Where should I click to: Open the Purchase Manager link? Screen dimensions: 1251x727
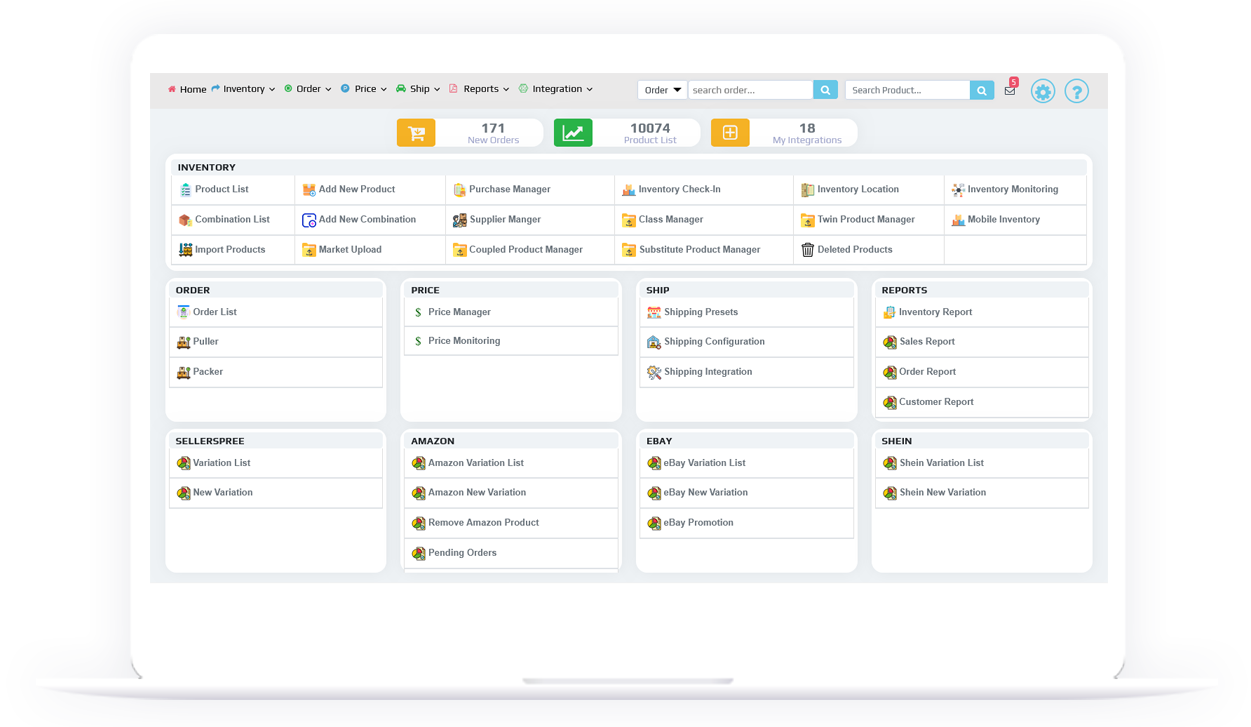pos(509,189)
